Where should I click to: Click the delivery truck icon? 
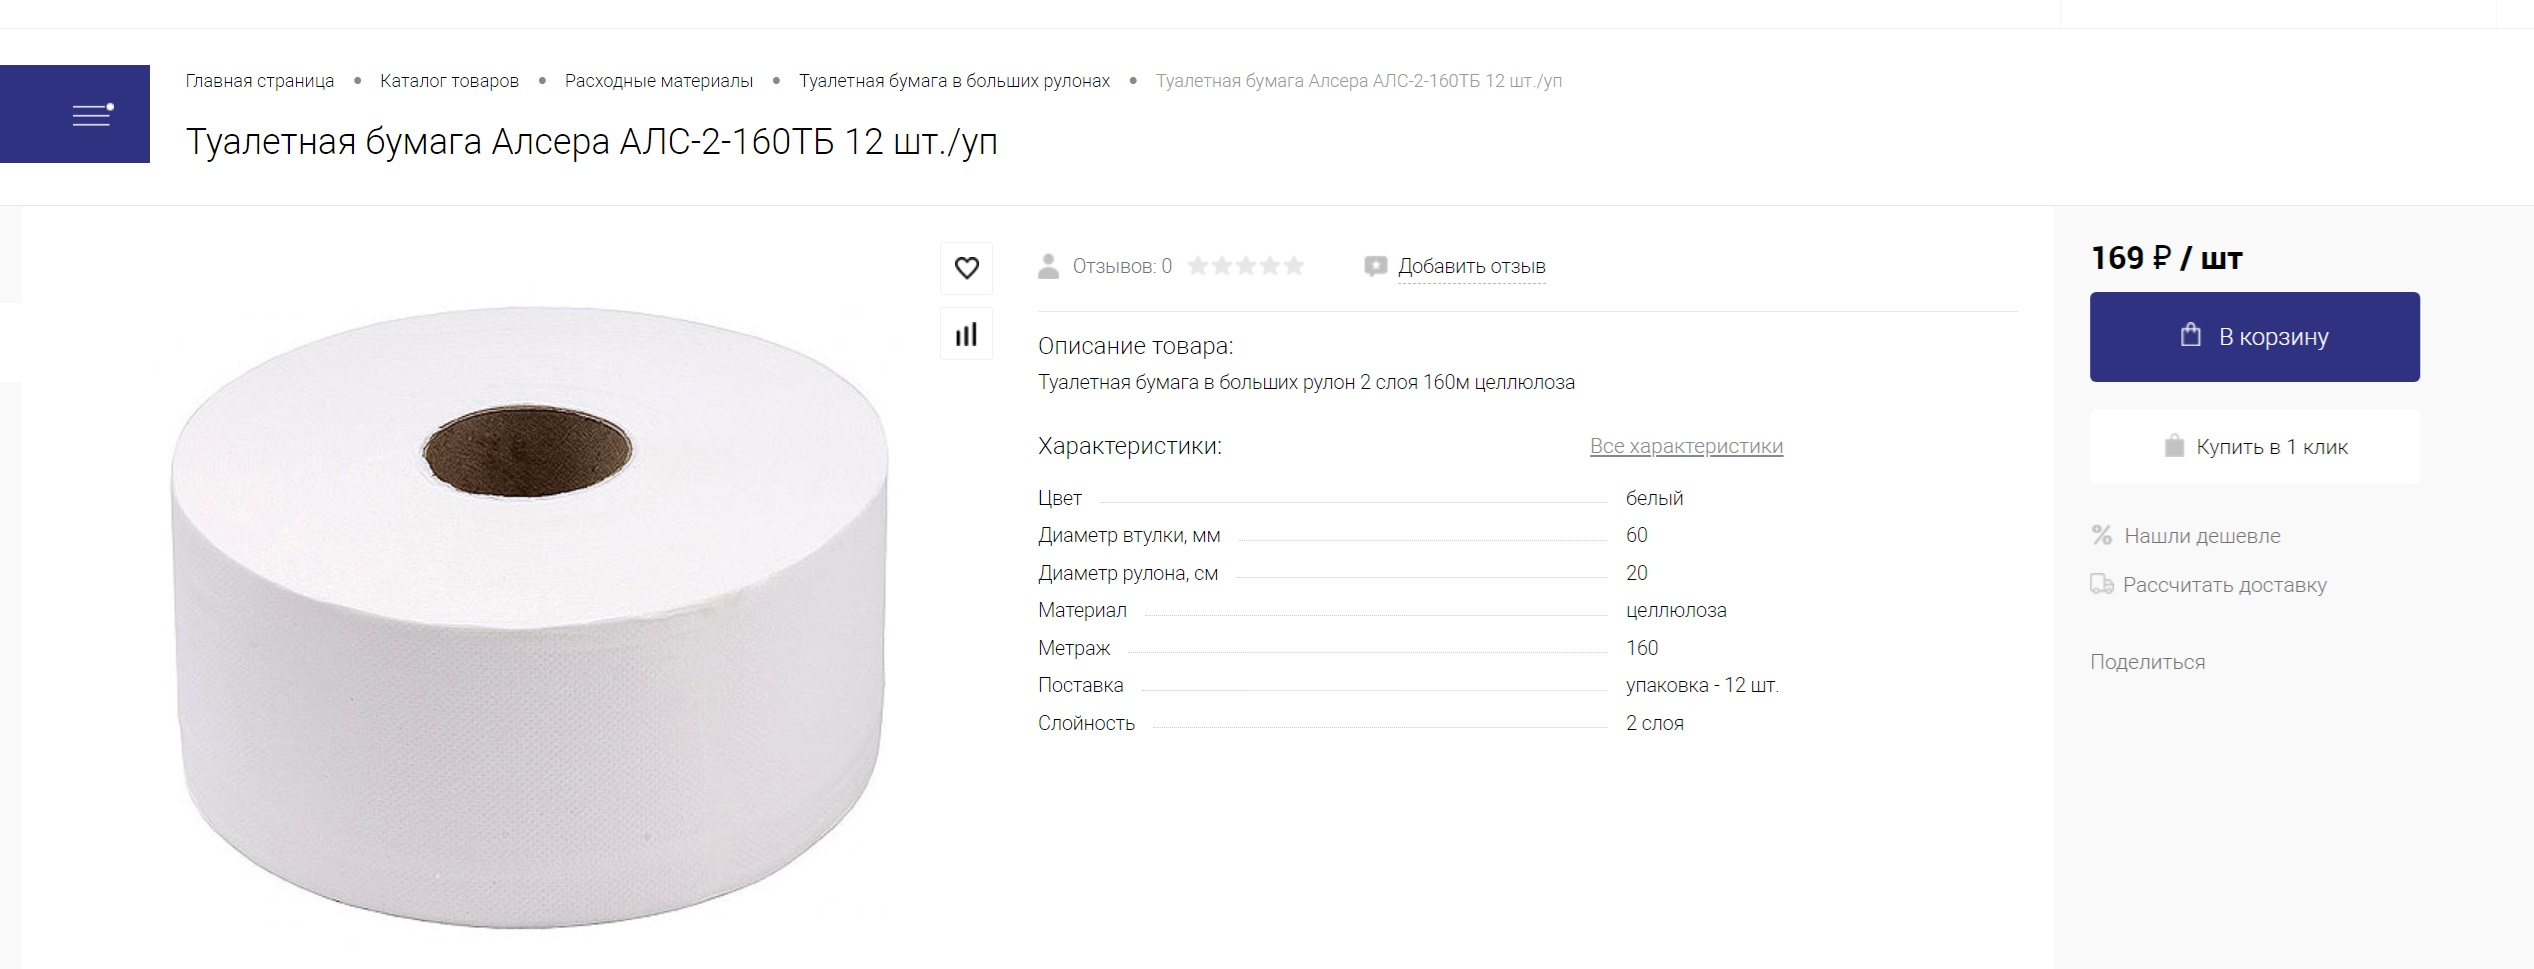click(x=2102, y=584)
